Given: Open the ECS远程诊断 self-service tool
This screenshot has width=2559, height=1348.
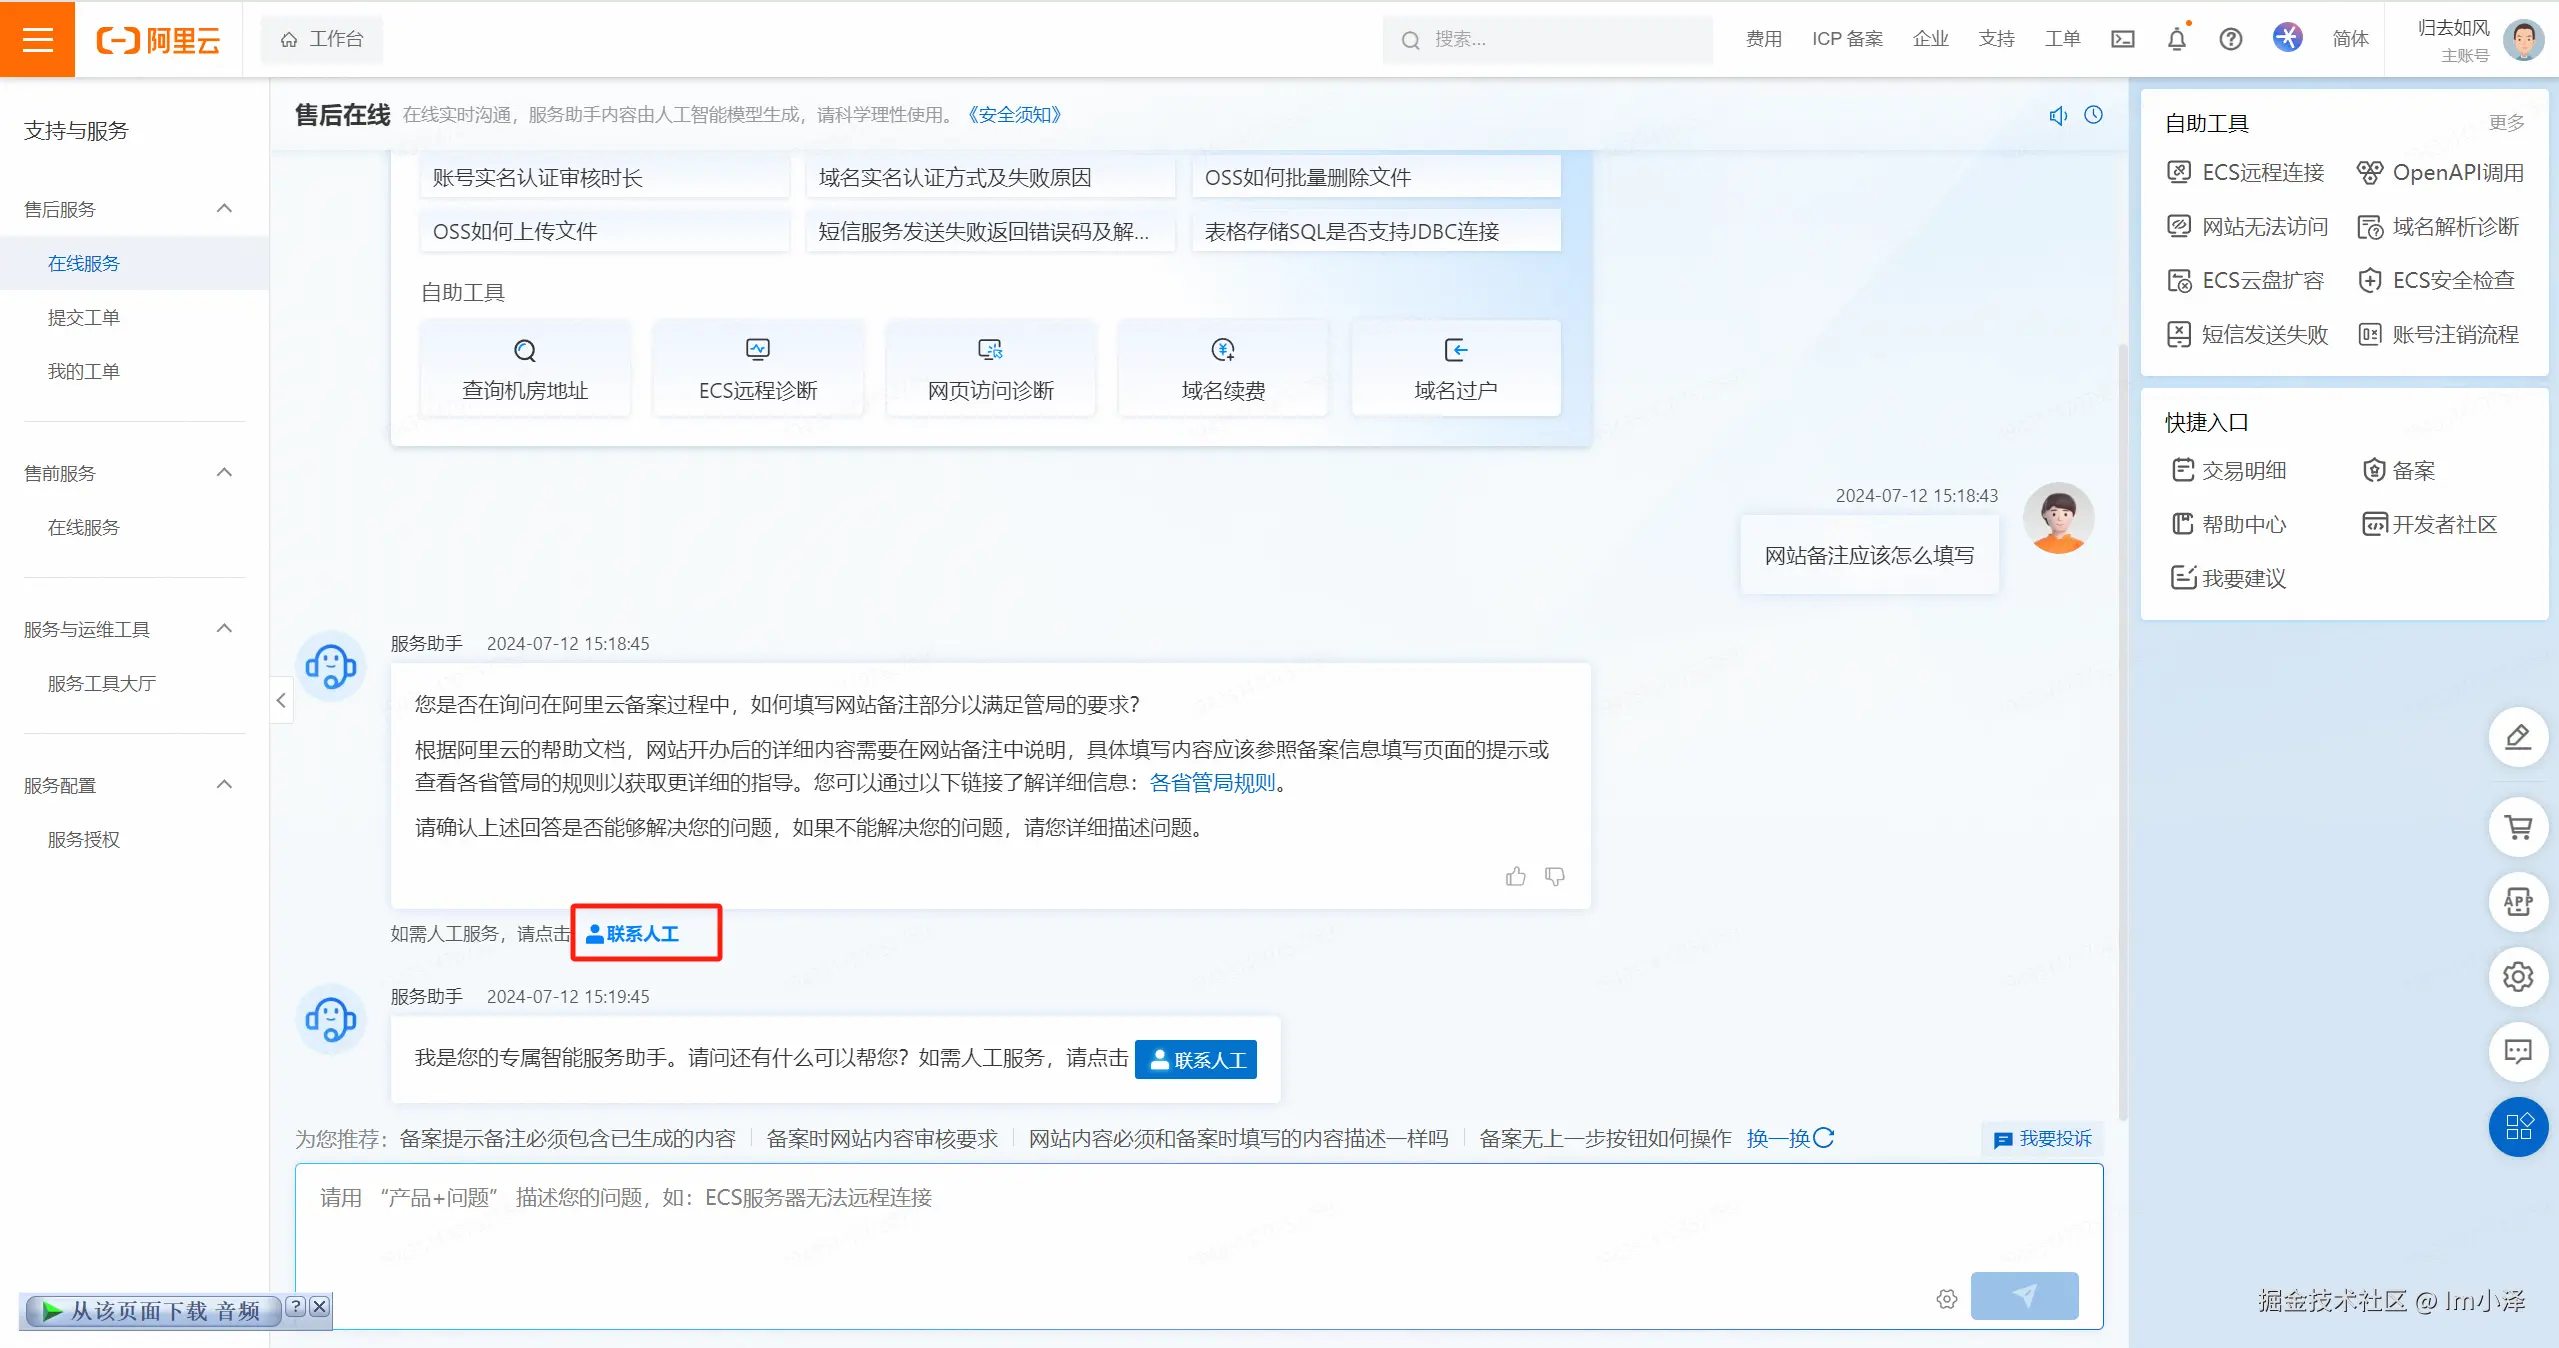Looking at the screenshot, I should (x=758, y=368).
